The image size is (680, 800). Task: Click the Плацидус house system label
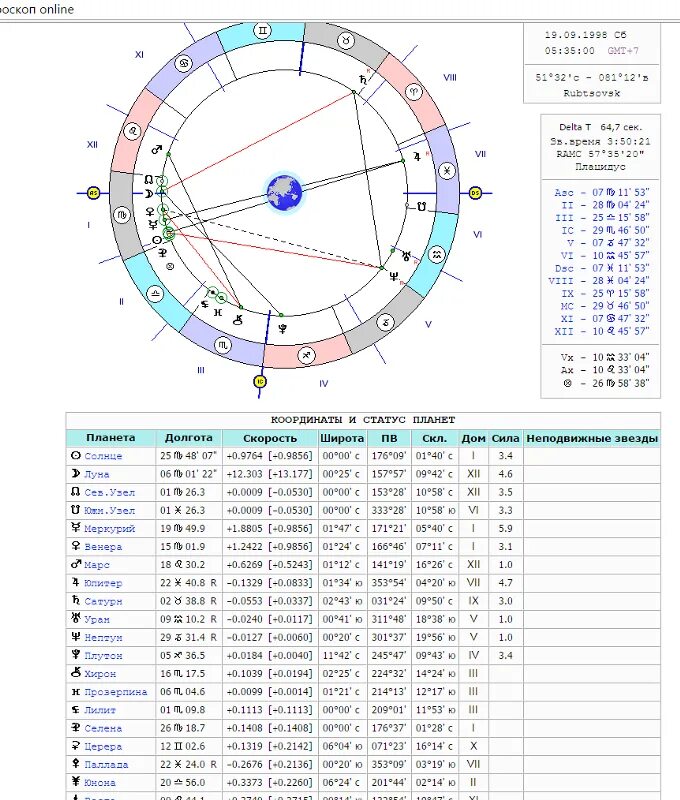(600, 167)
